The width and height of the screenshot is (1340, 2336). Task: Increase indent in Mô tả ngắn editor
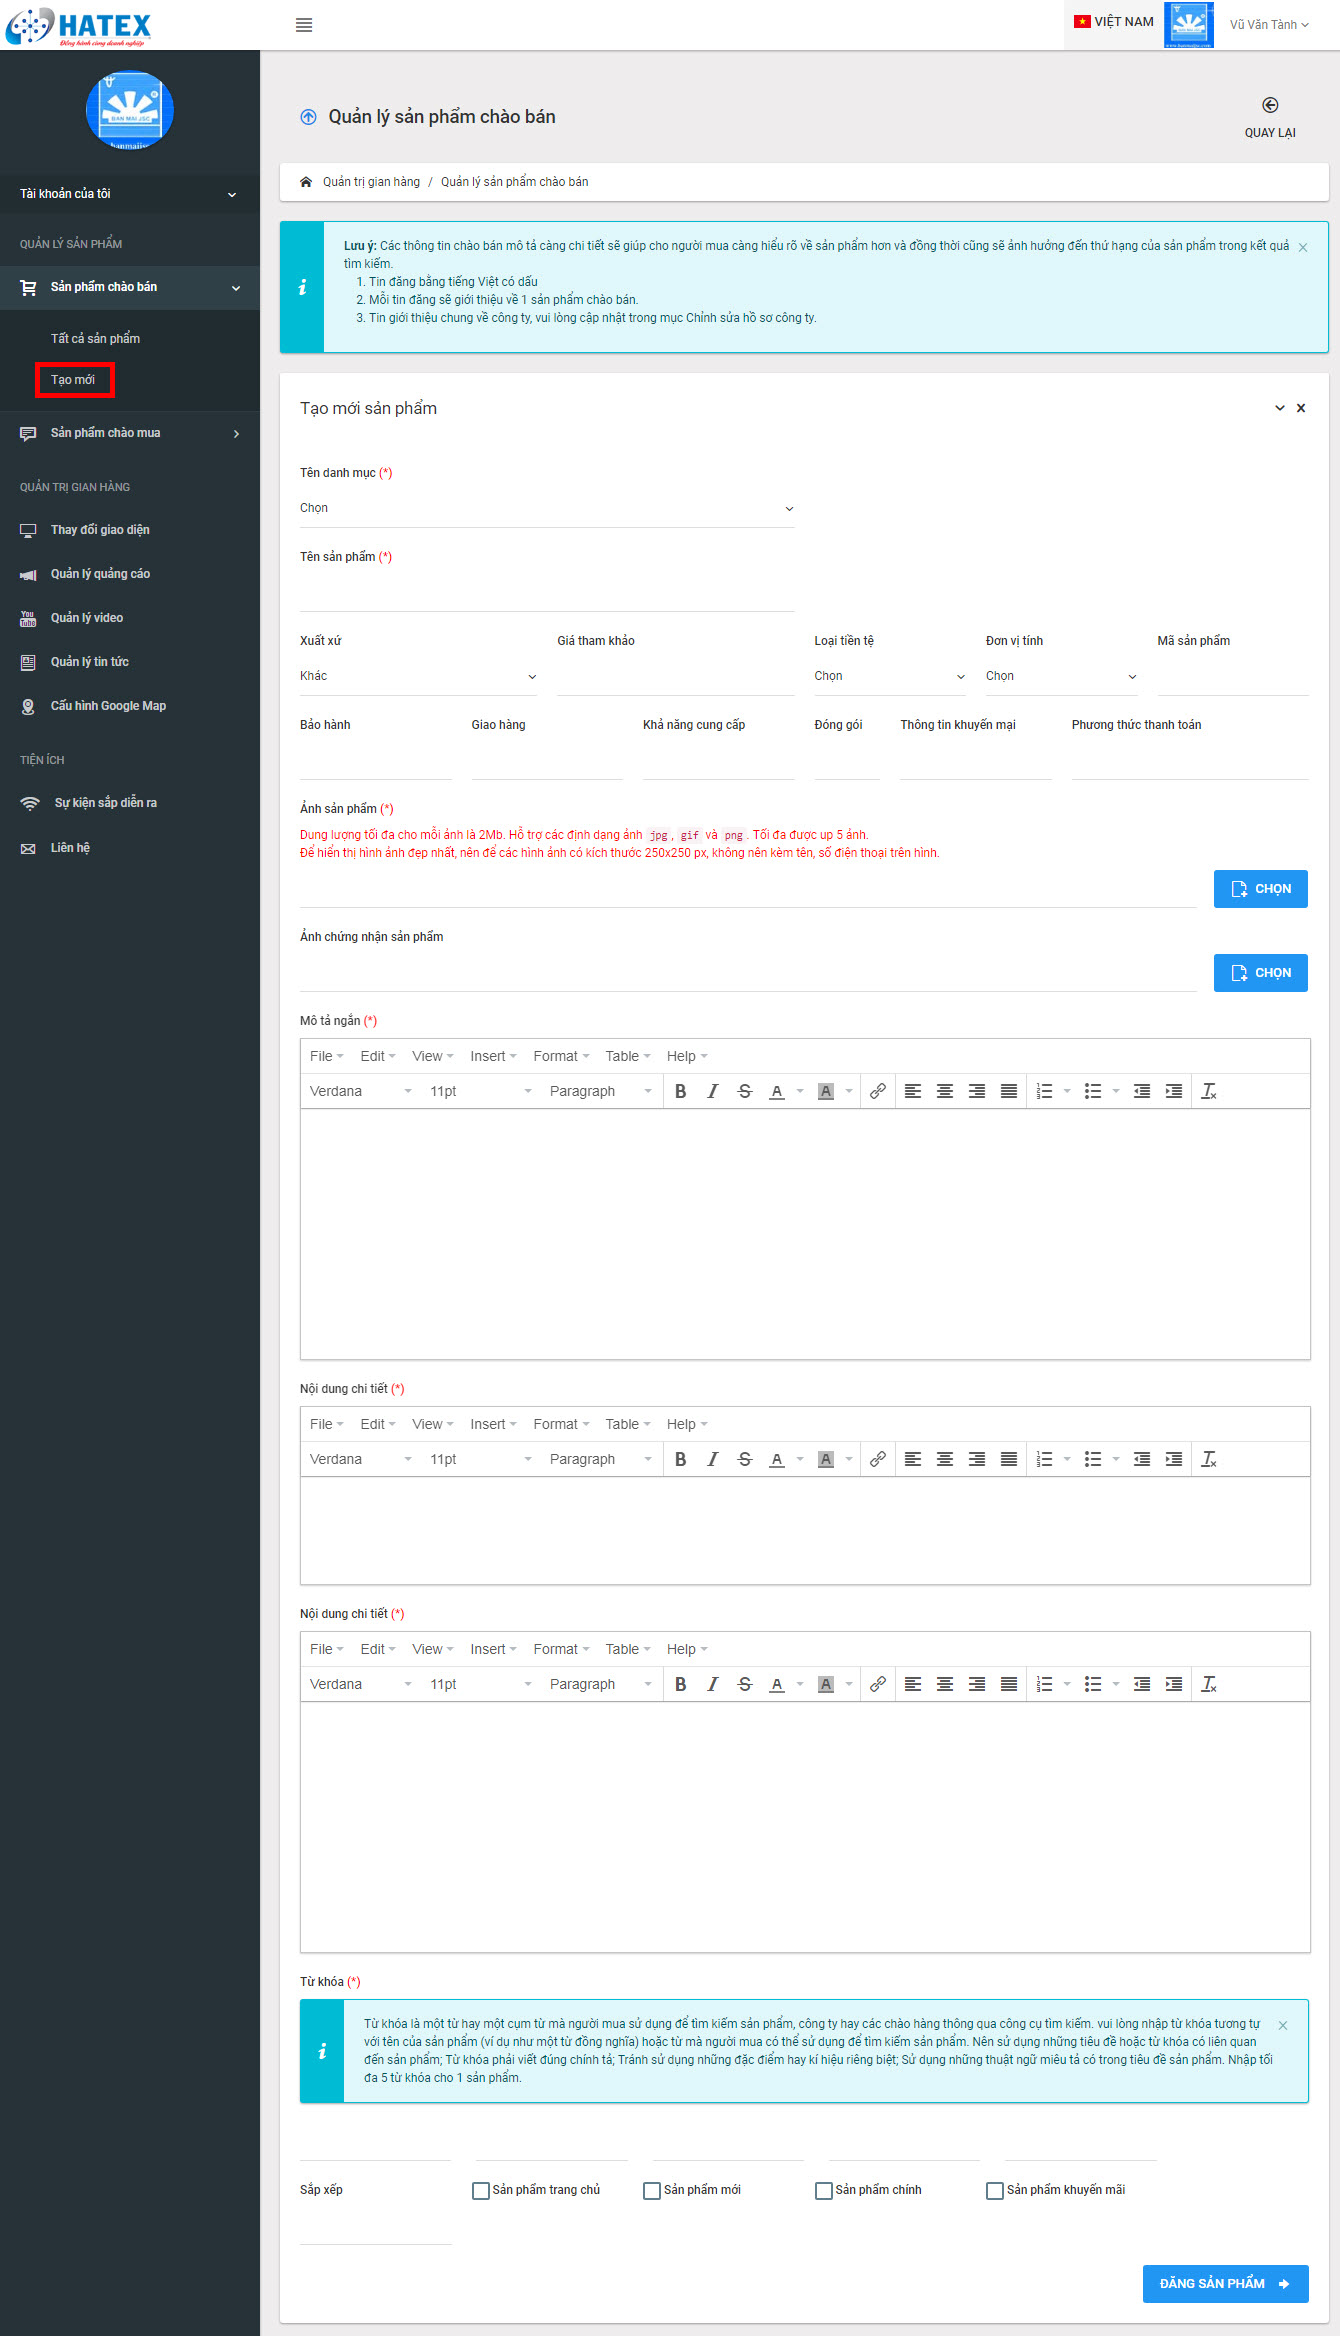(x=1174, y=1091)
